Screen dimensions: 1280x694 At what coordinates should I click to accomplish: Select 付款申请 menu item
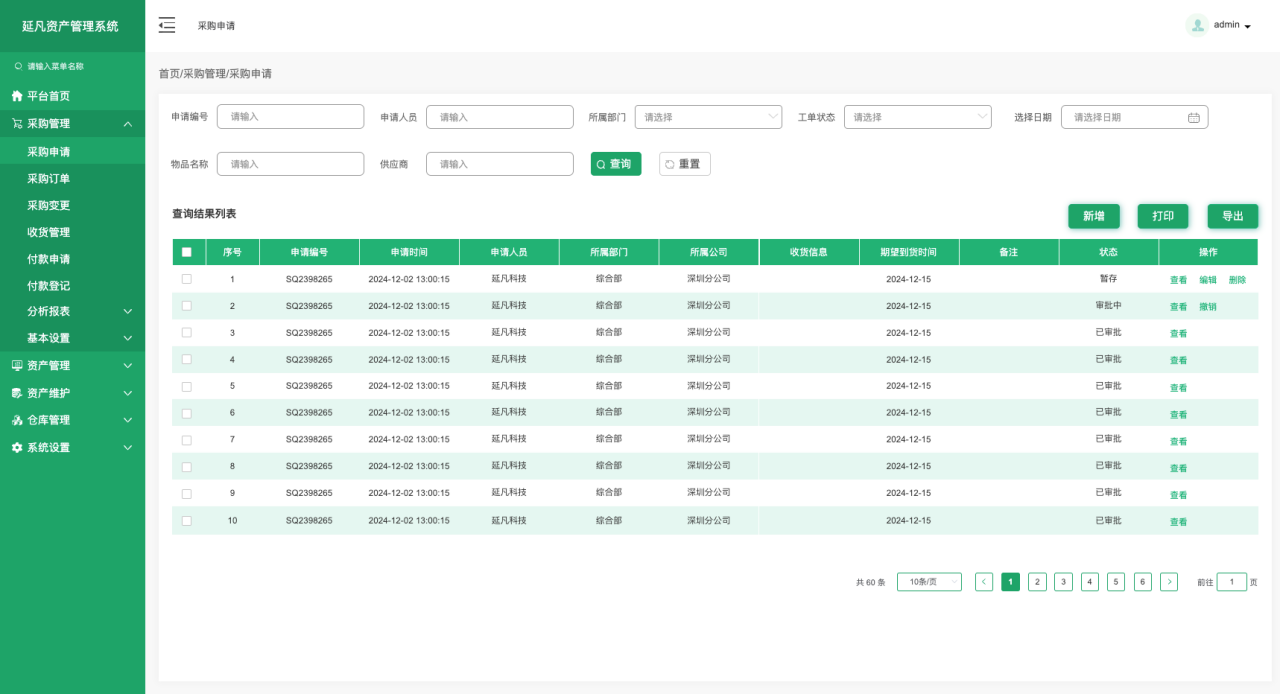tap(48, 259)
